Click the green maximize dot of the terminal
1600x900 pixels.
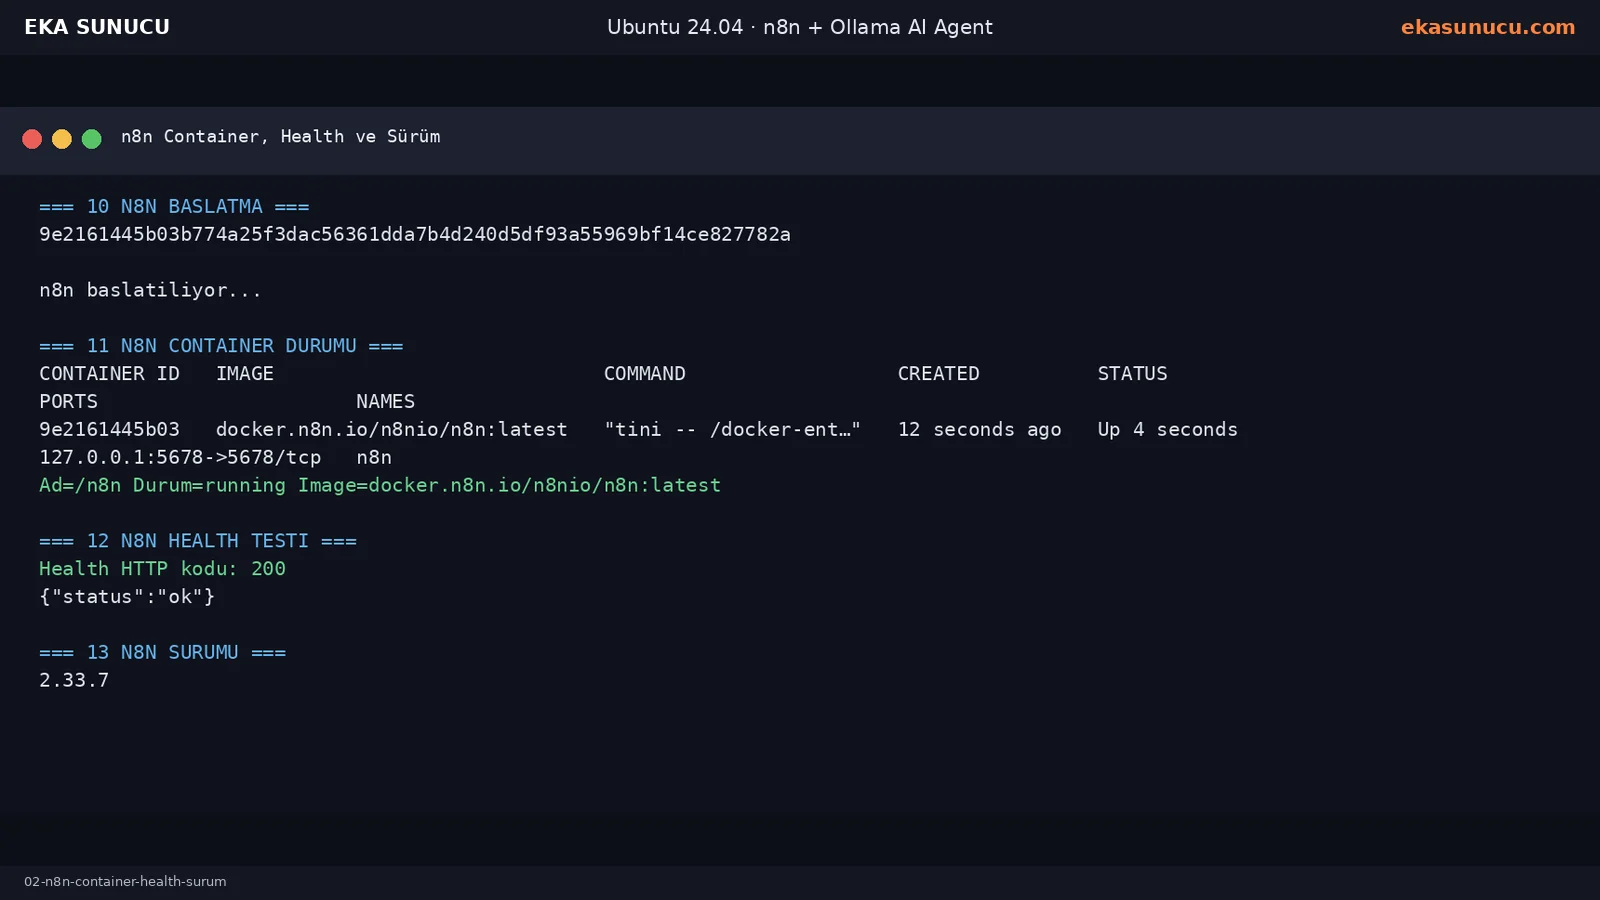(92, 139)
